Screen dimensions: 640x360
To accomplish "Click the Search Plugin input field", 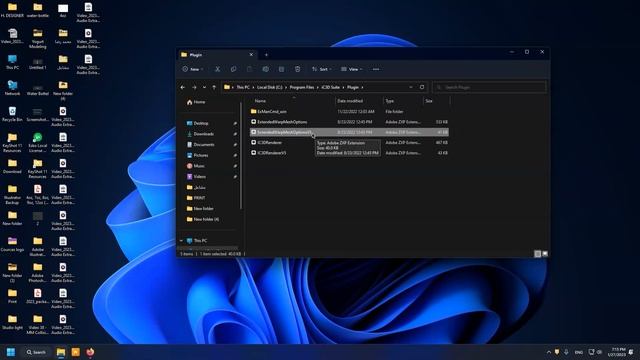I will click(x=489, y=87).
